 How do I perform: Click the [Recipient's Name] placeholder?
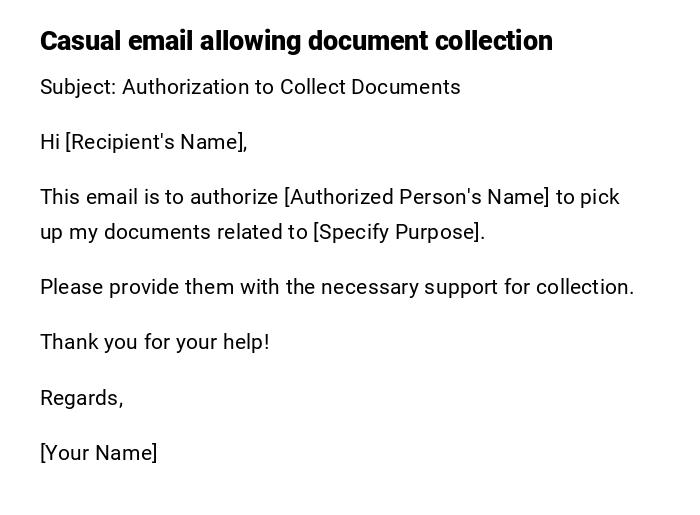tap(156, 142)
